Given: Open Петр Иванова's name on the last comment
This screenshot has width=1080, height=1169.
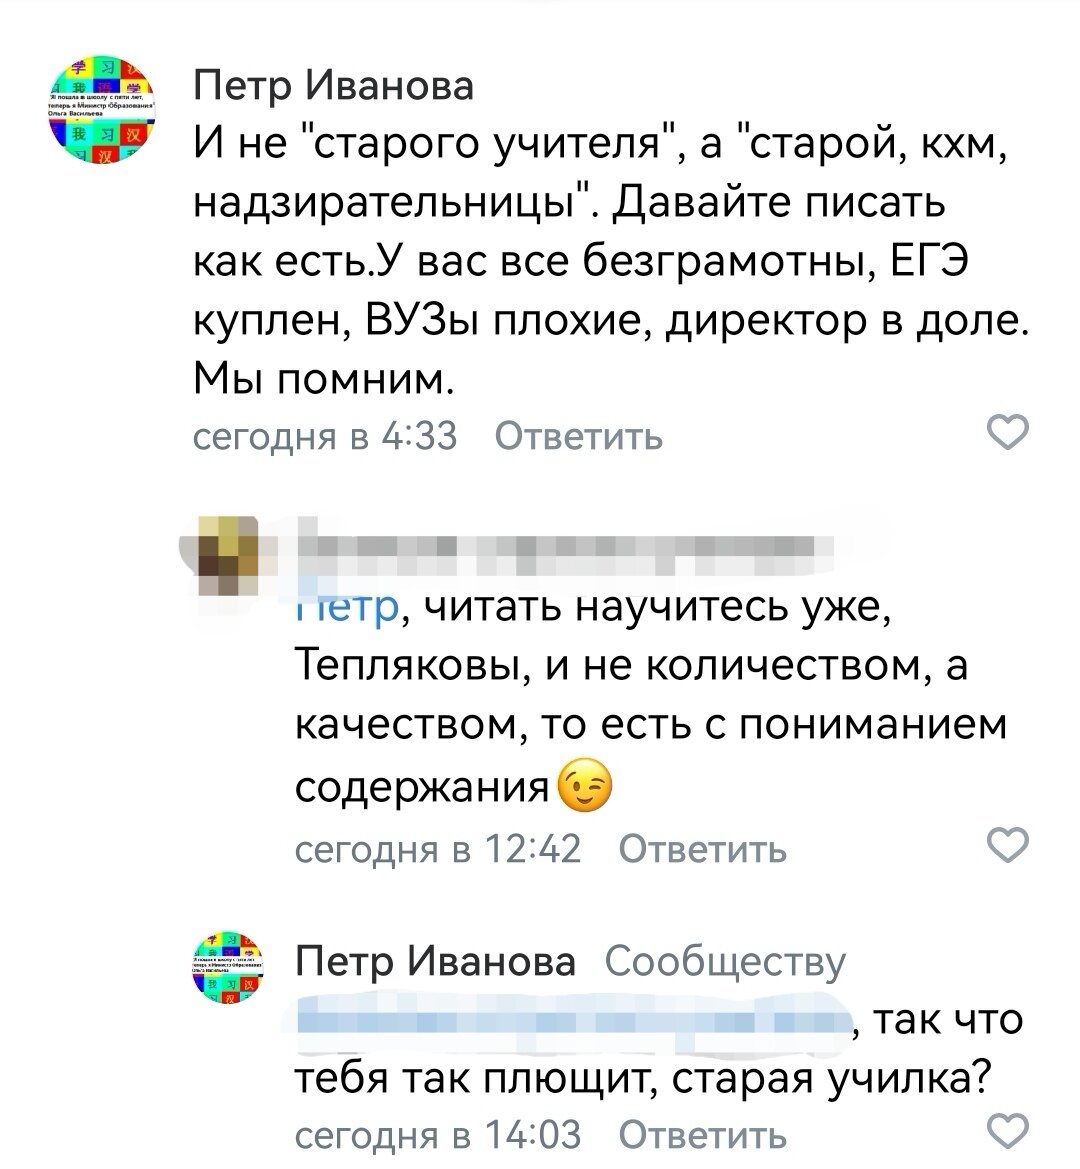Looking at the screenshot, I should pyautogui.click(x=436, y=963).
